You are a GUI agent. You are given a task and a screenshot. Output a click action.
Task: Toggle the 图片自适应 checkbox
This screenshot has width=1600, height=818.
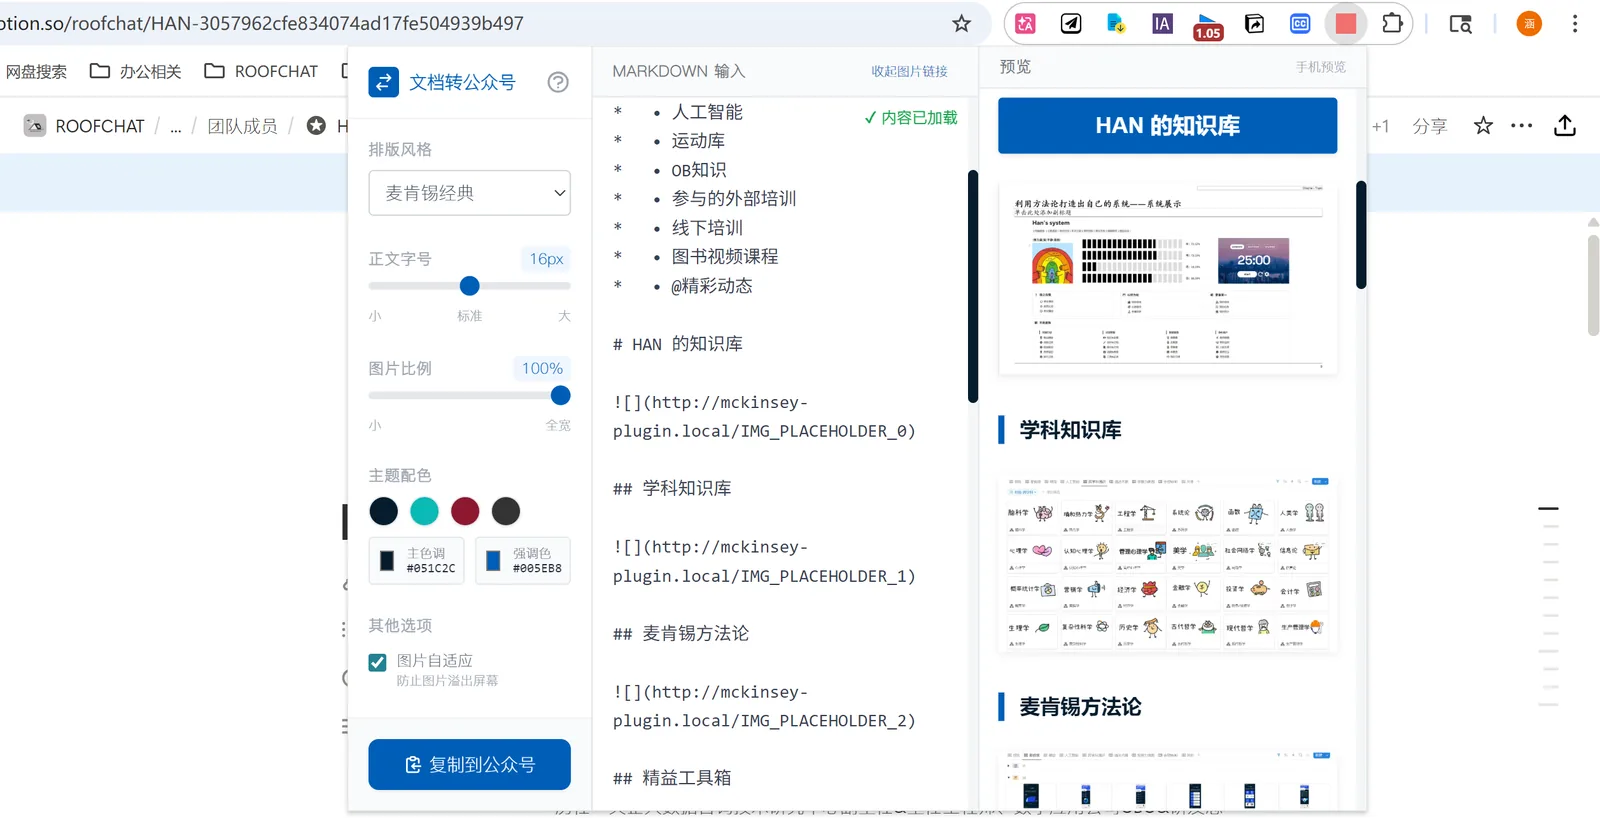point(377,662)
